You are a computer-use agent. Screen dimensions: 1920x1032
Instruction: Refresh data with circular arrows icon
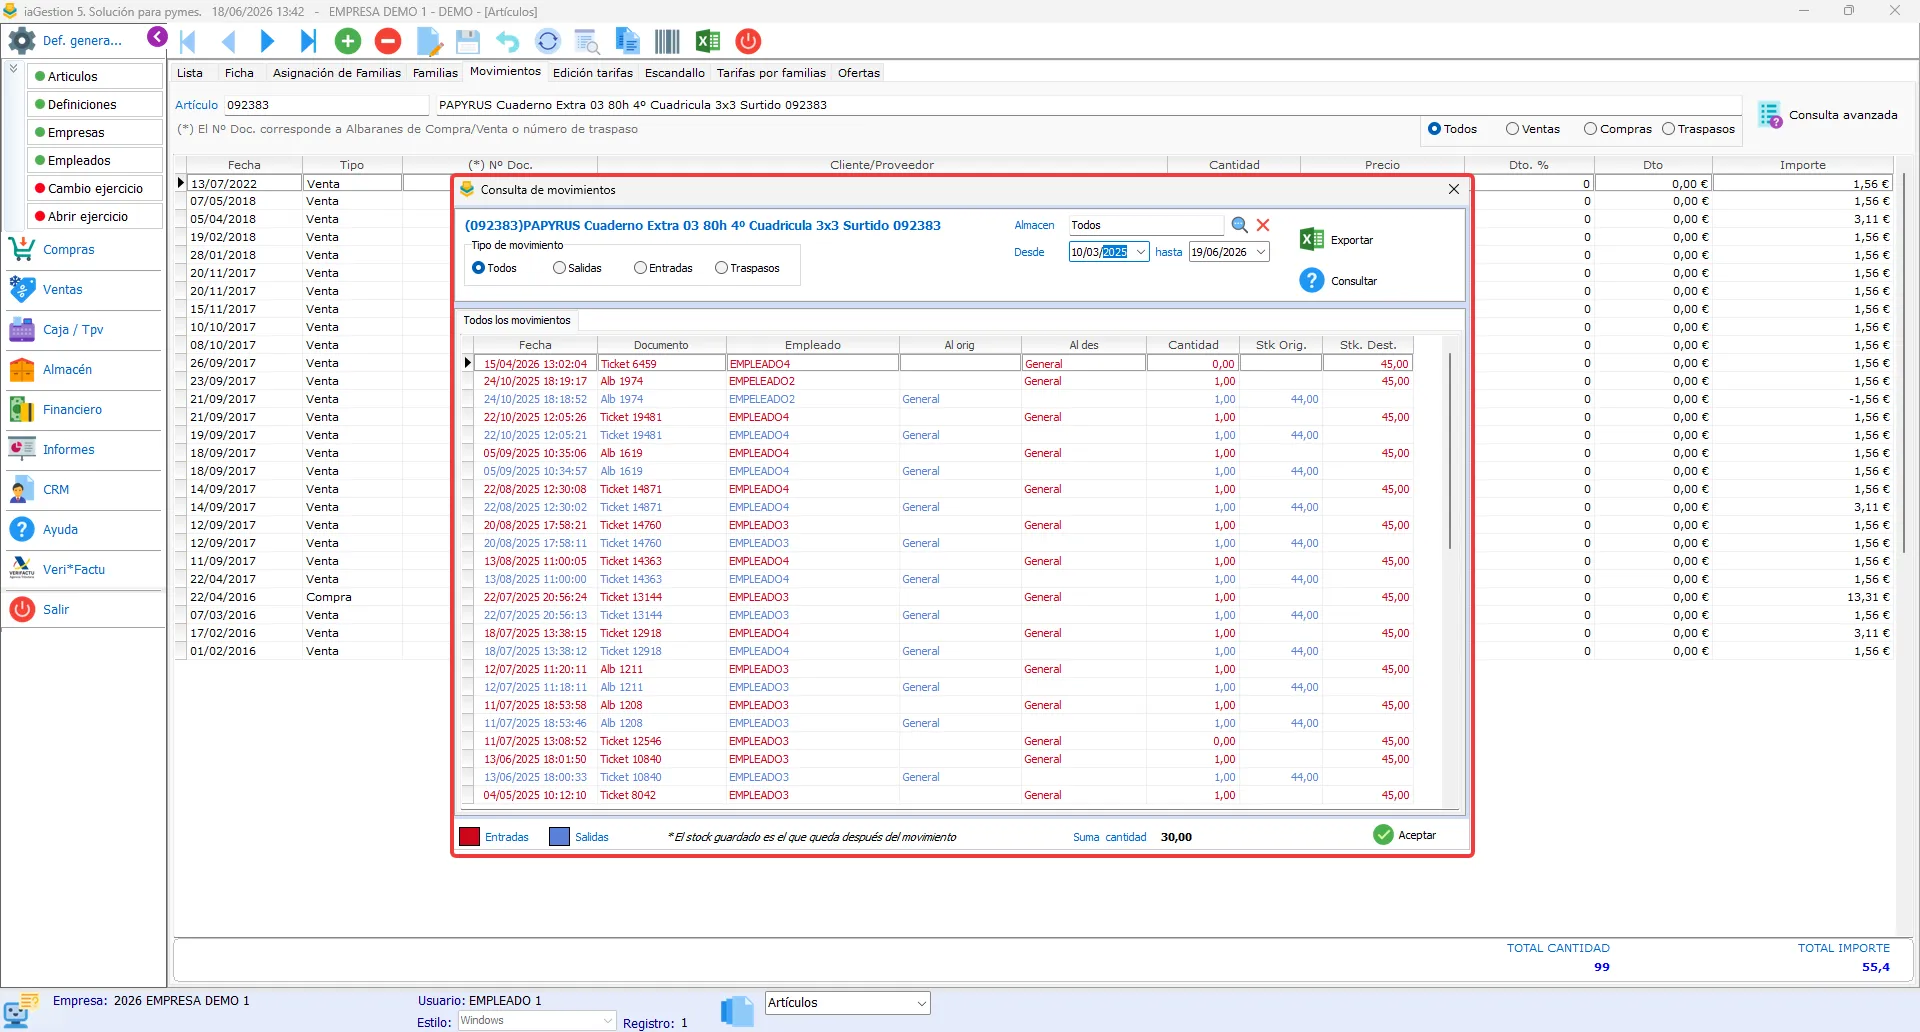click(548, 41)
